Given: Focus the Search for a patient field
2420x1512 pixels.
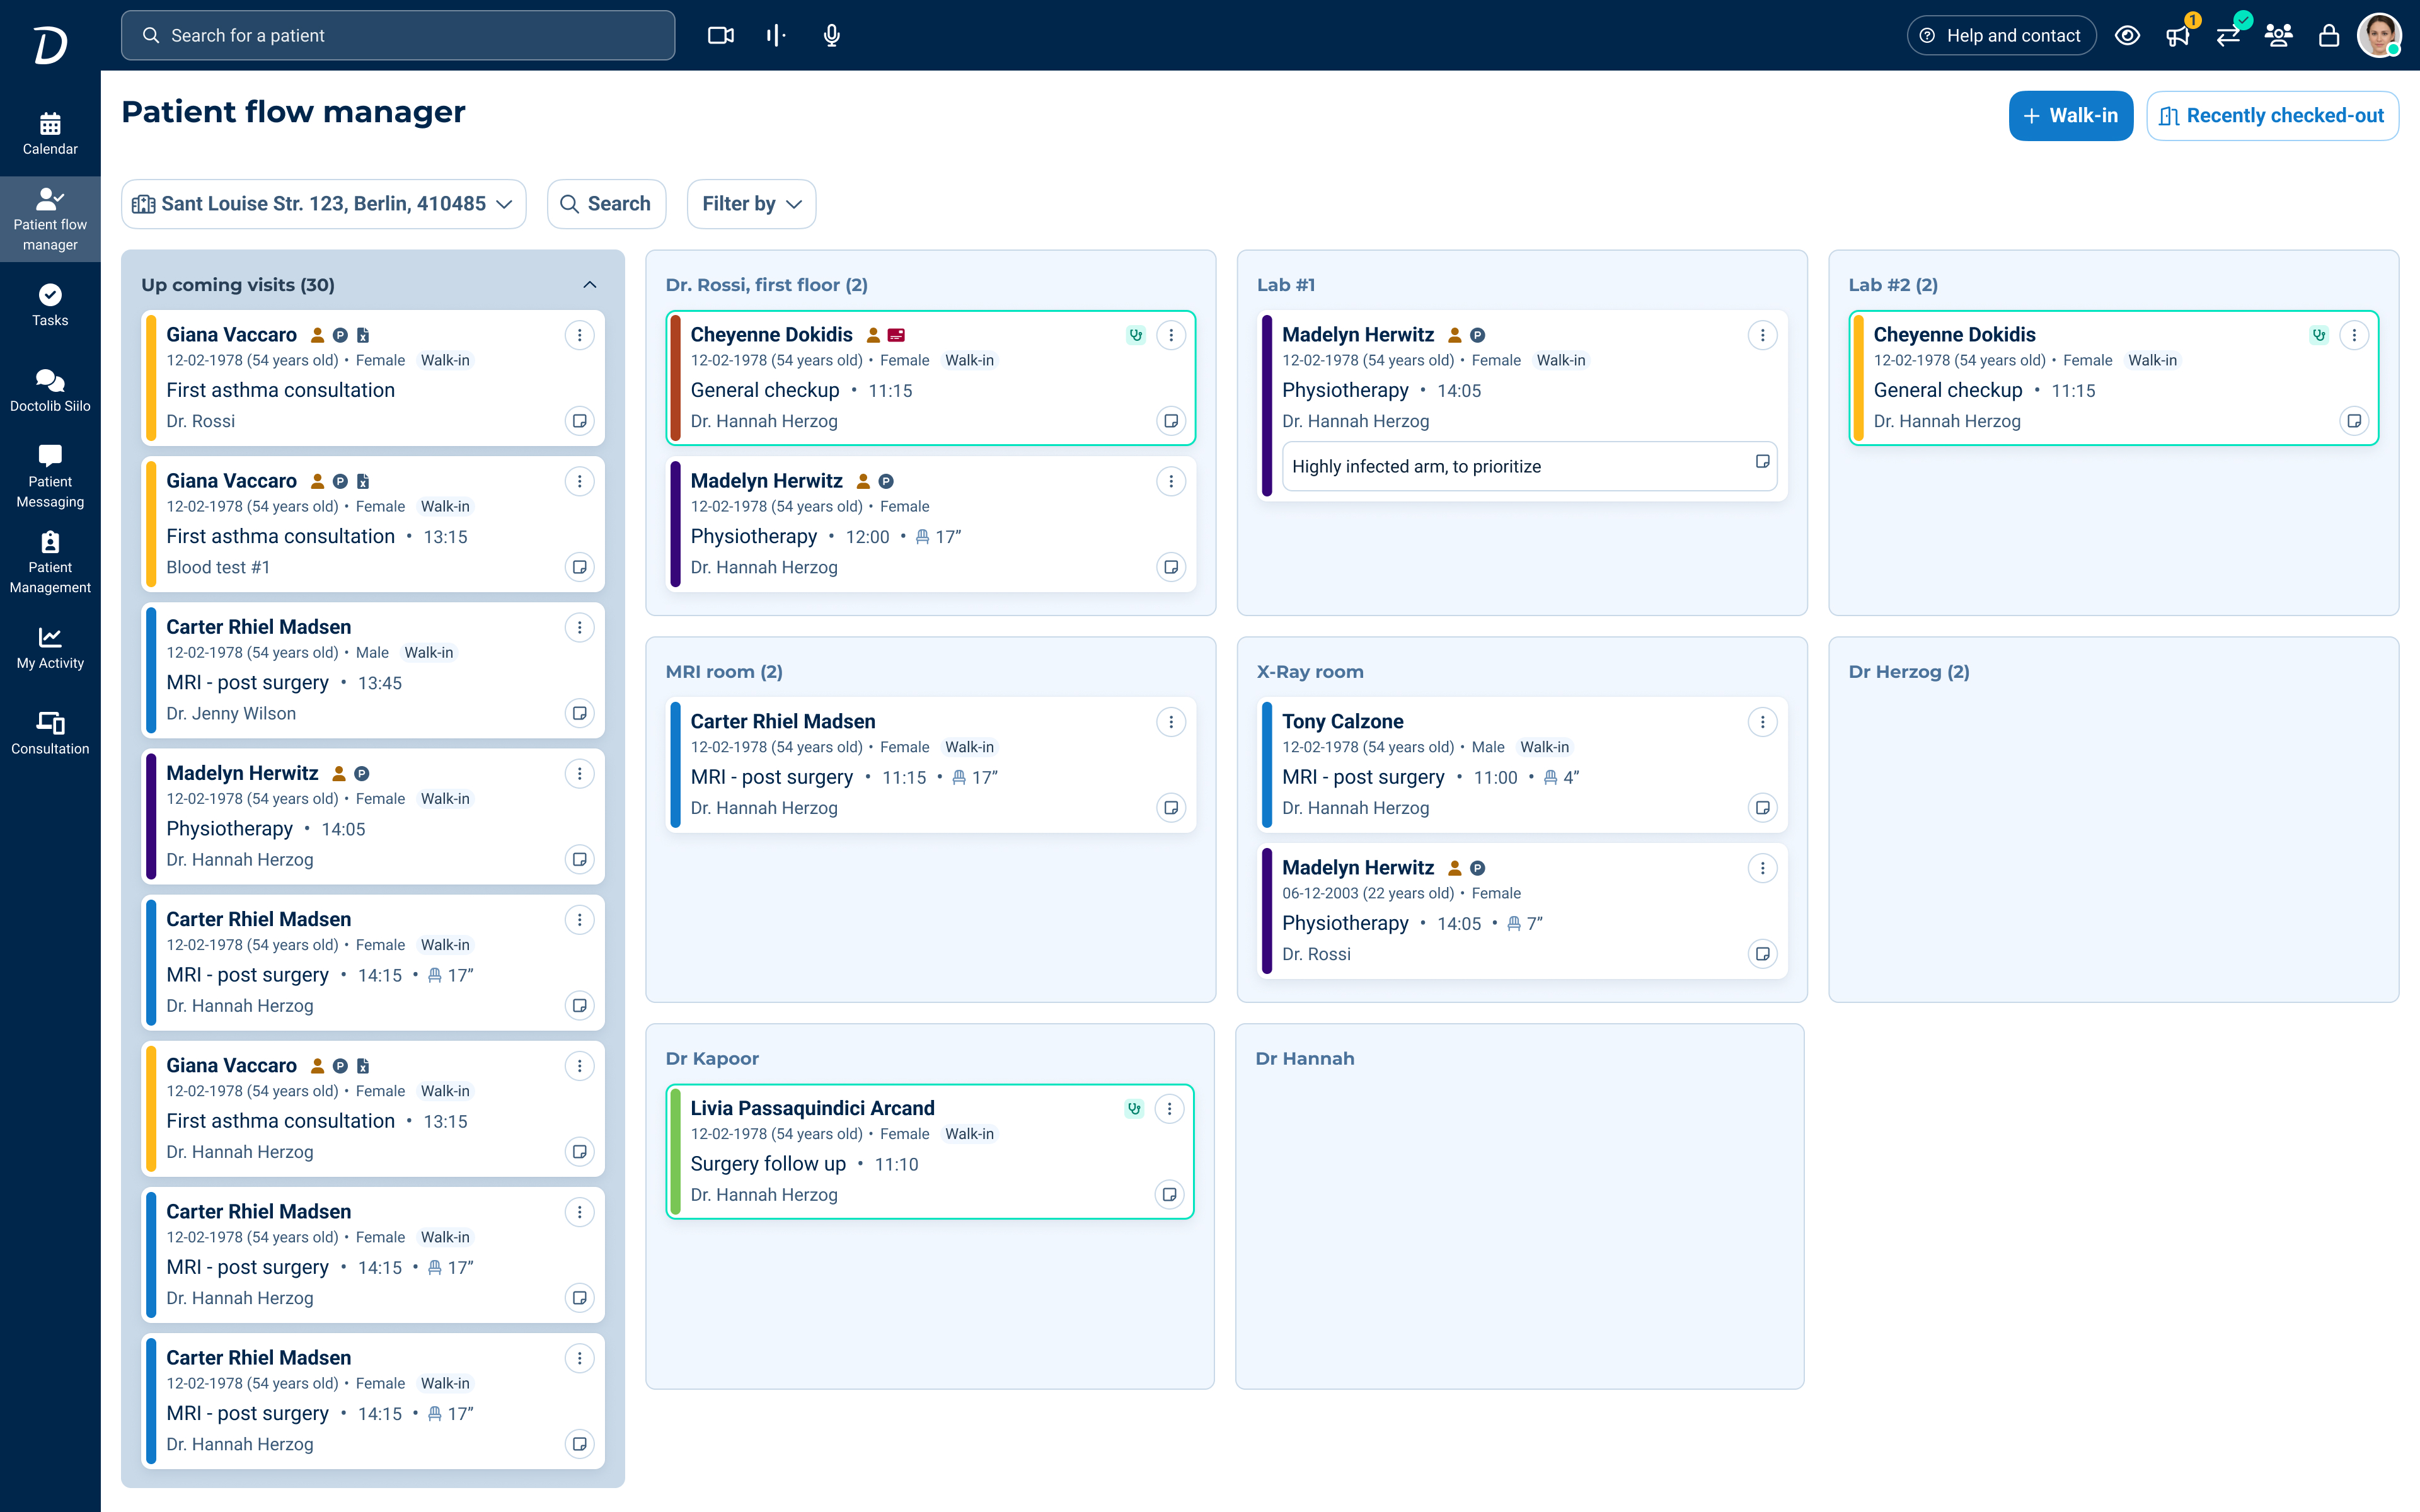Looking at the screenshot, I should tap(398, 36).
